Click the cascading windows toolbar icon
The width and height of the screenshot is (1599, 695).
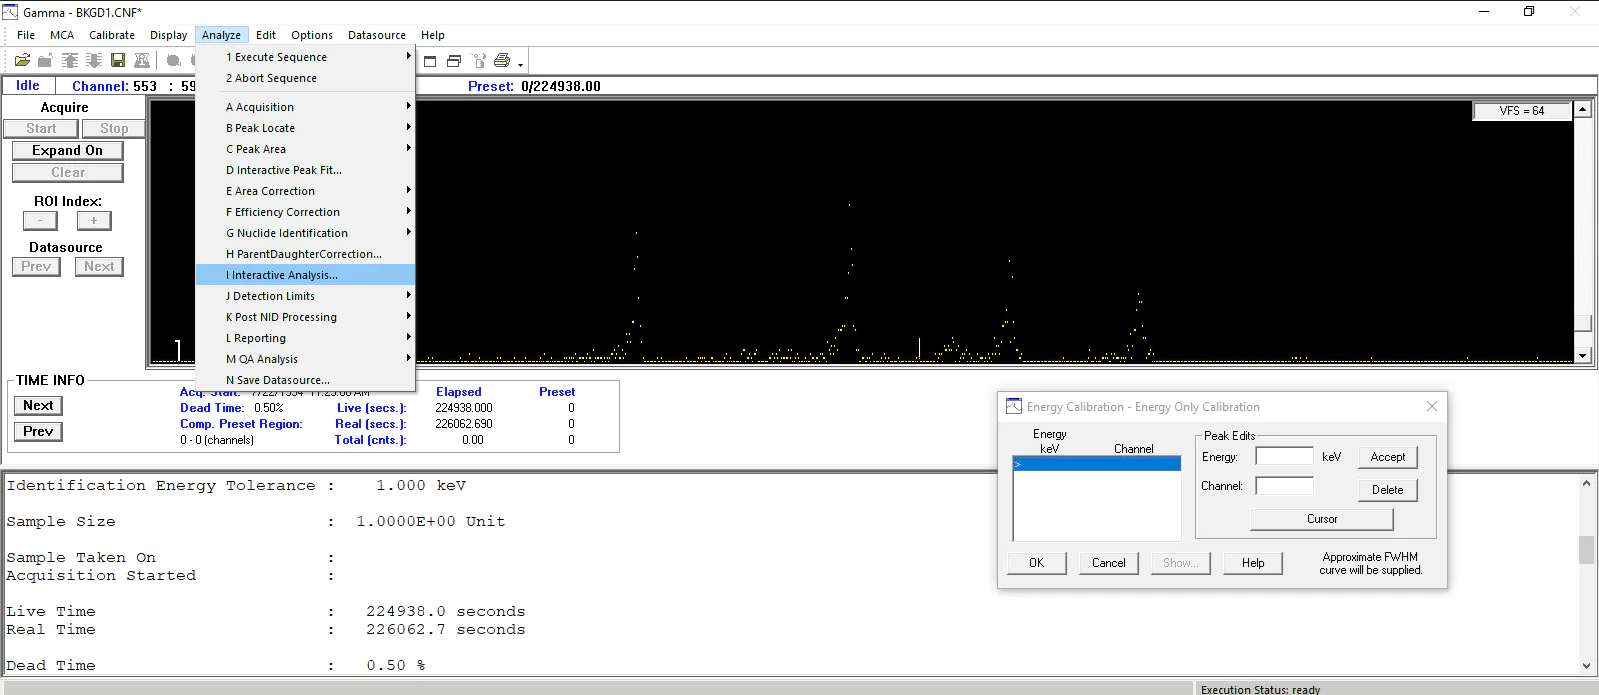[454, 61]
